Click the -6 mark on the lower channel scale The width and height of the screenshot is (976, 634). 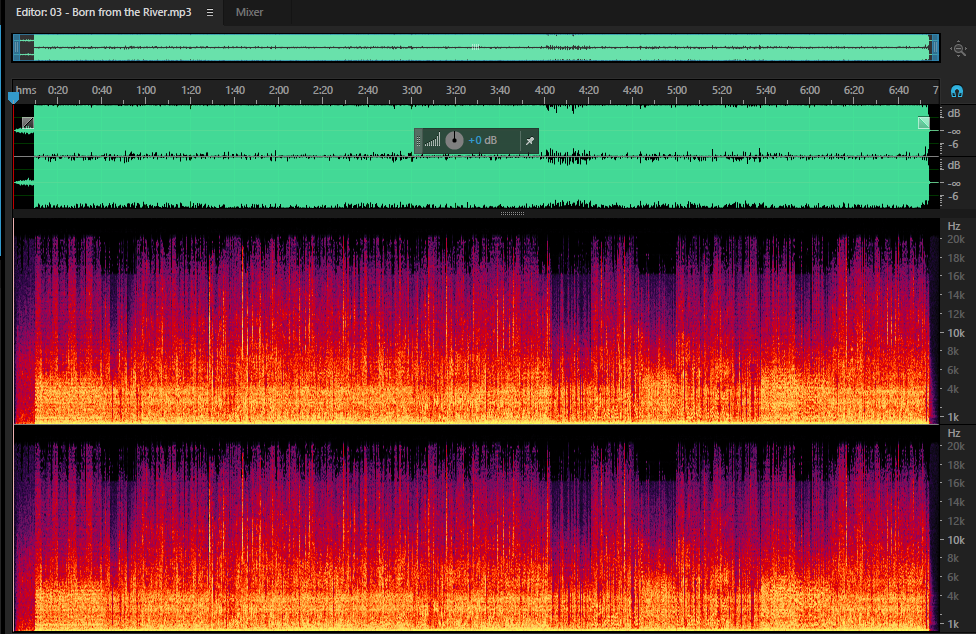(953, 197)
